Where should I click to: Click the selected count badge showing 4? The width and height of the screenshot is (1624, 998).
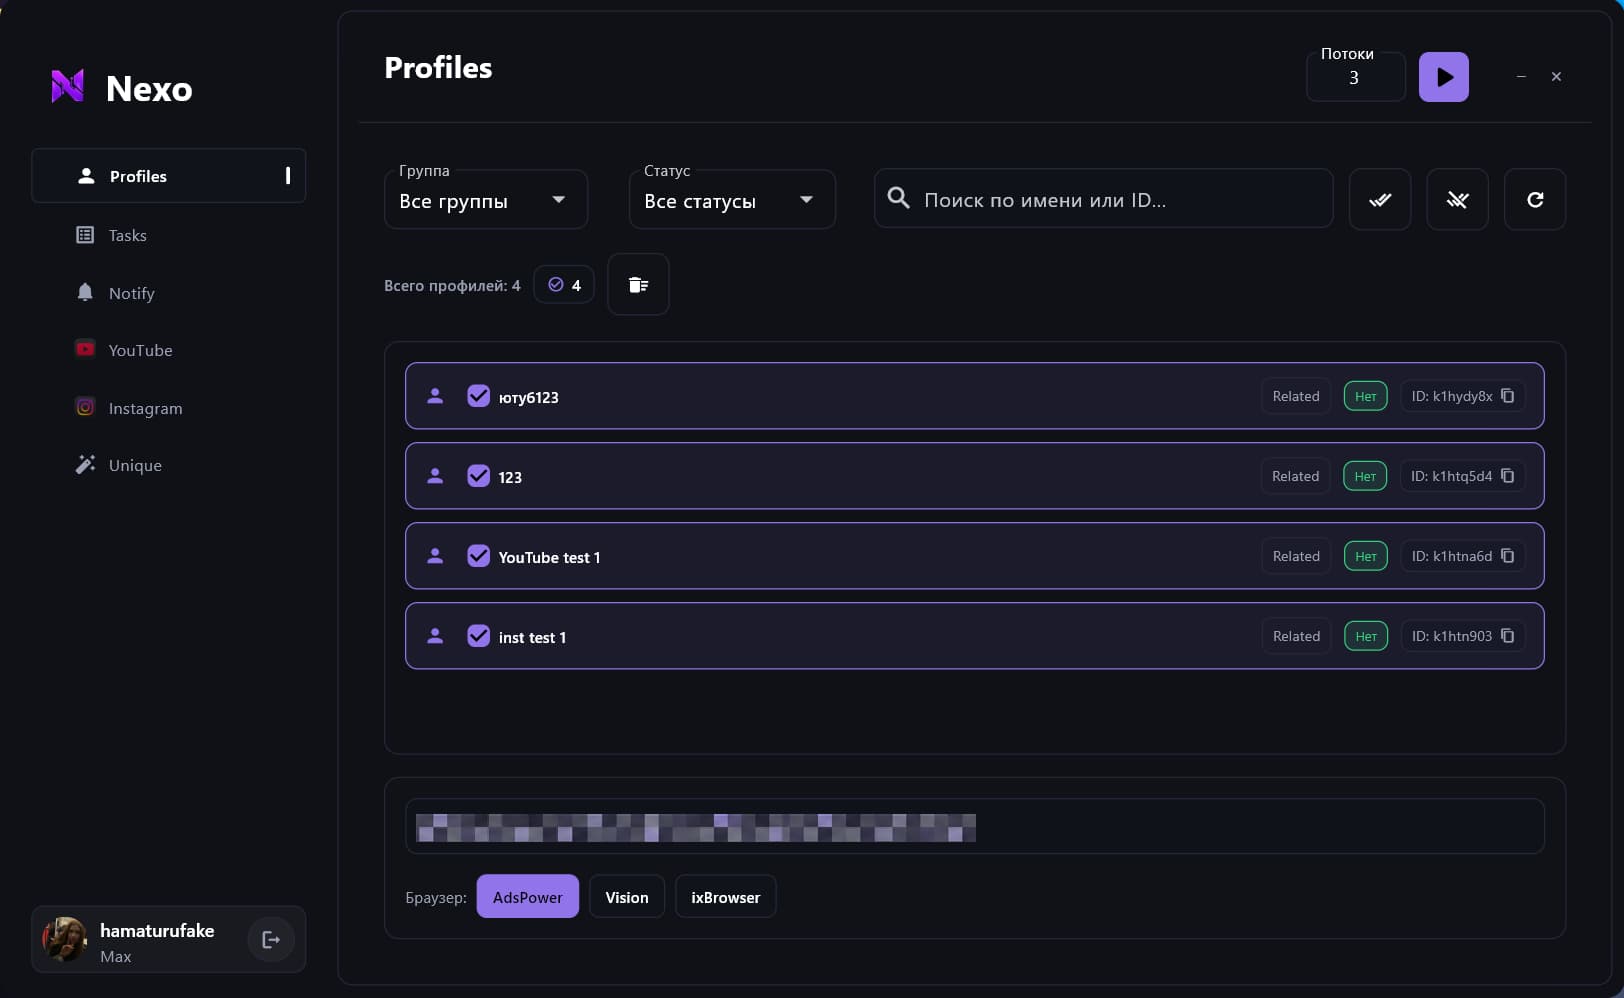click(x=564, y=285)
